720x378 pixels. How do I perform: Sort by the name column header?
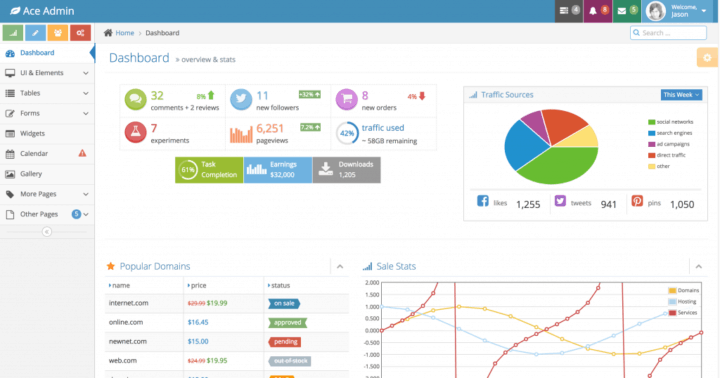click(x=144, y=285)
